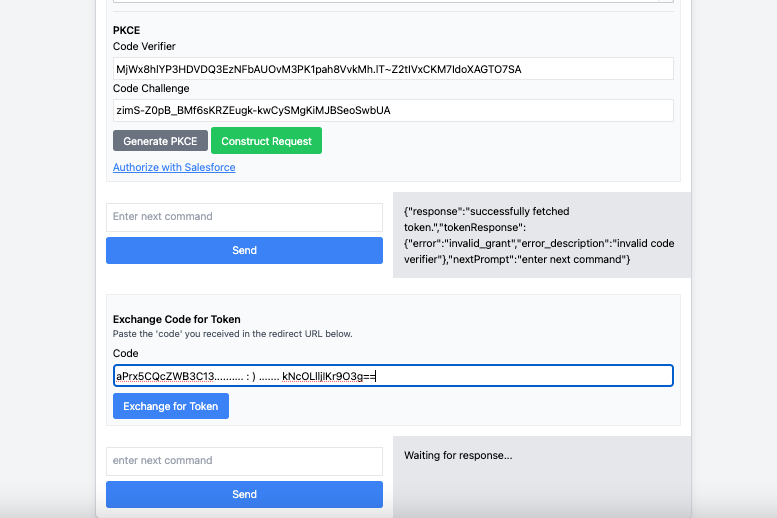
Task: Click the paste-the-code instruction text
Action: point(233,334)
